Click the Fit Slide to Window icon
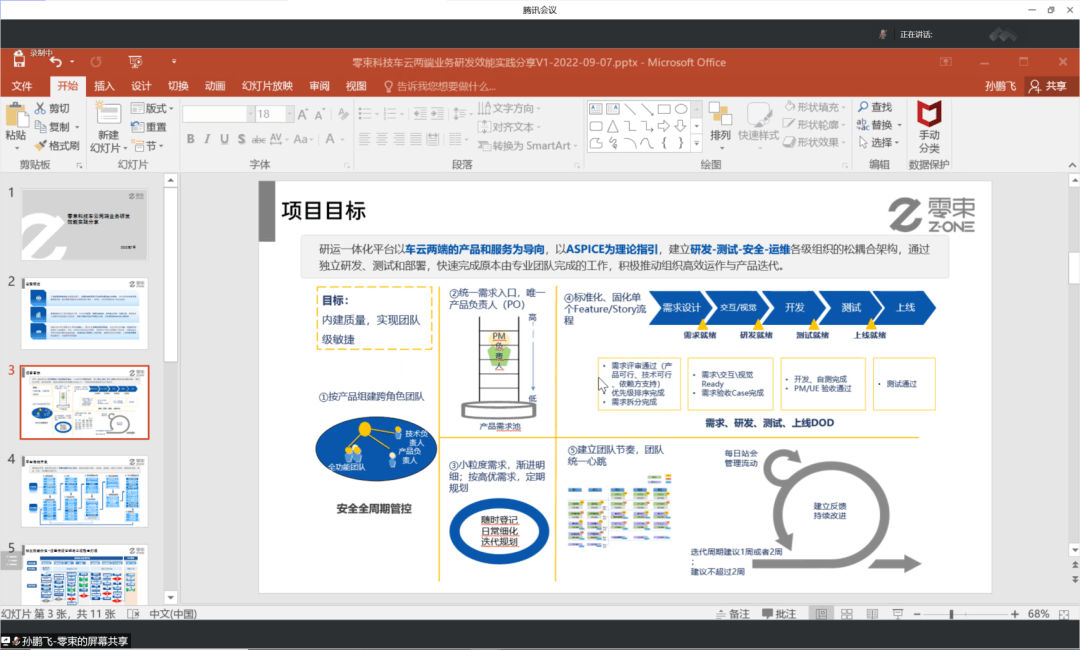This screenshot has height=650, width=1080. click(1064, 614)
